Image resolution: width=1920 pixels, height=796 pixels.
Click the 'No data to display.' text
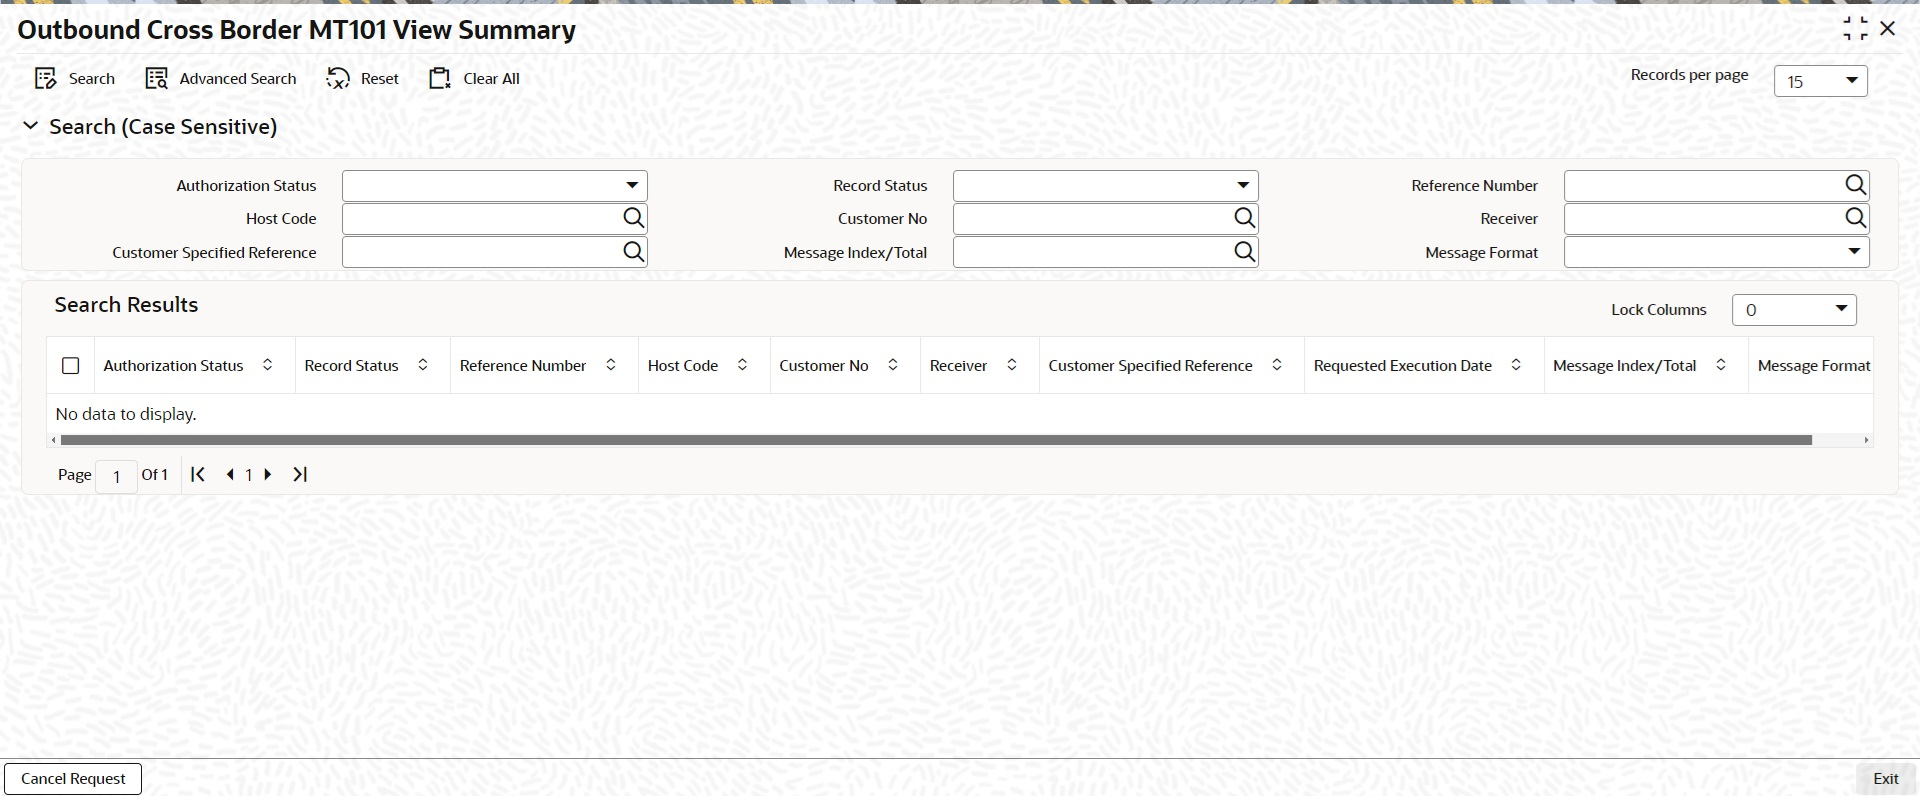pyautogui.click(x=126, y=414)
